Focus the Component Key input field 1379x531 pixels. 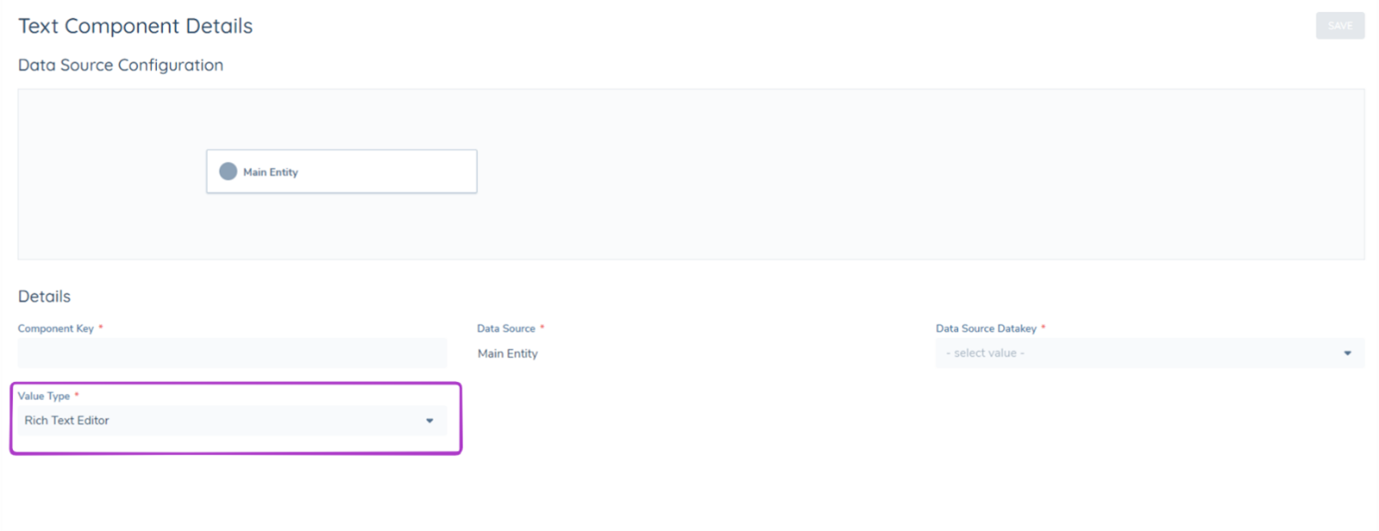click(x=232, y=353)
